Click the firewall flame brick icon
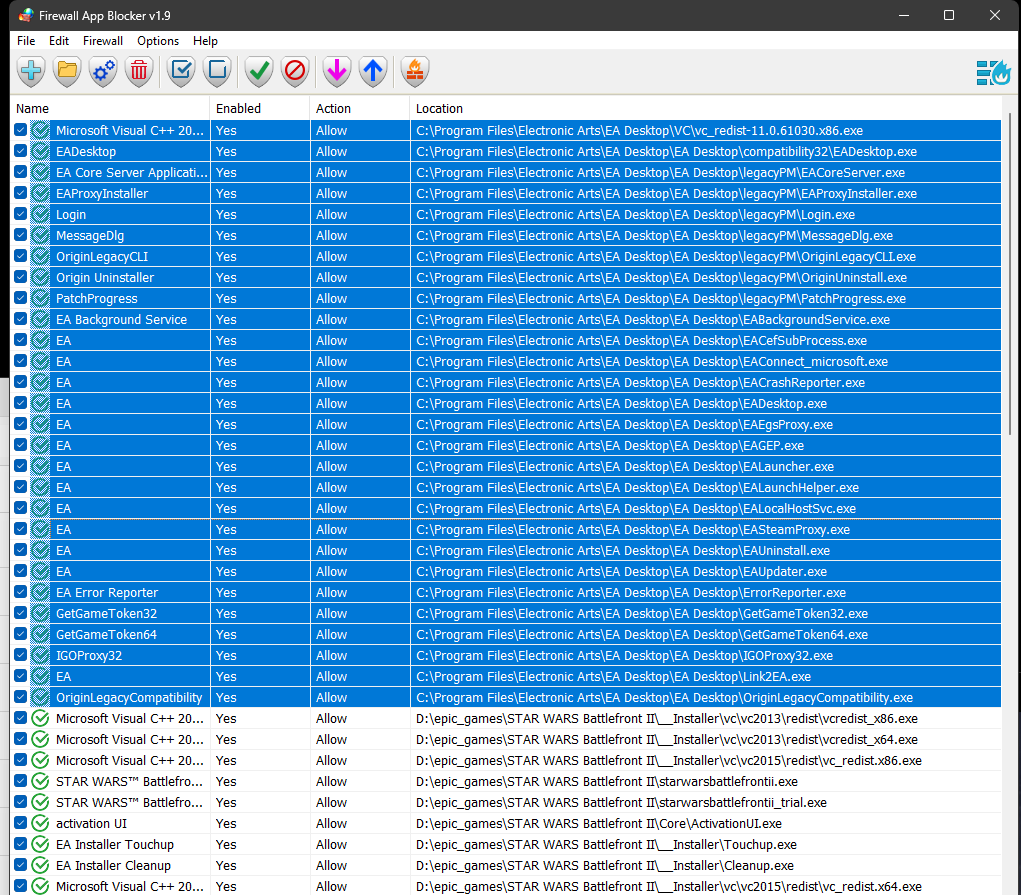The height and width of the screenshot is (895, 1021). point(415,71)
